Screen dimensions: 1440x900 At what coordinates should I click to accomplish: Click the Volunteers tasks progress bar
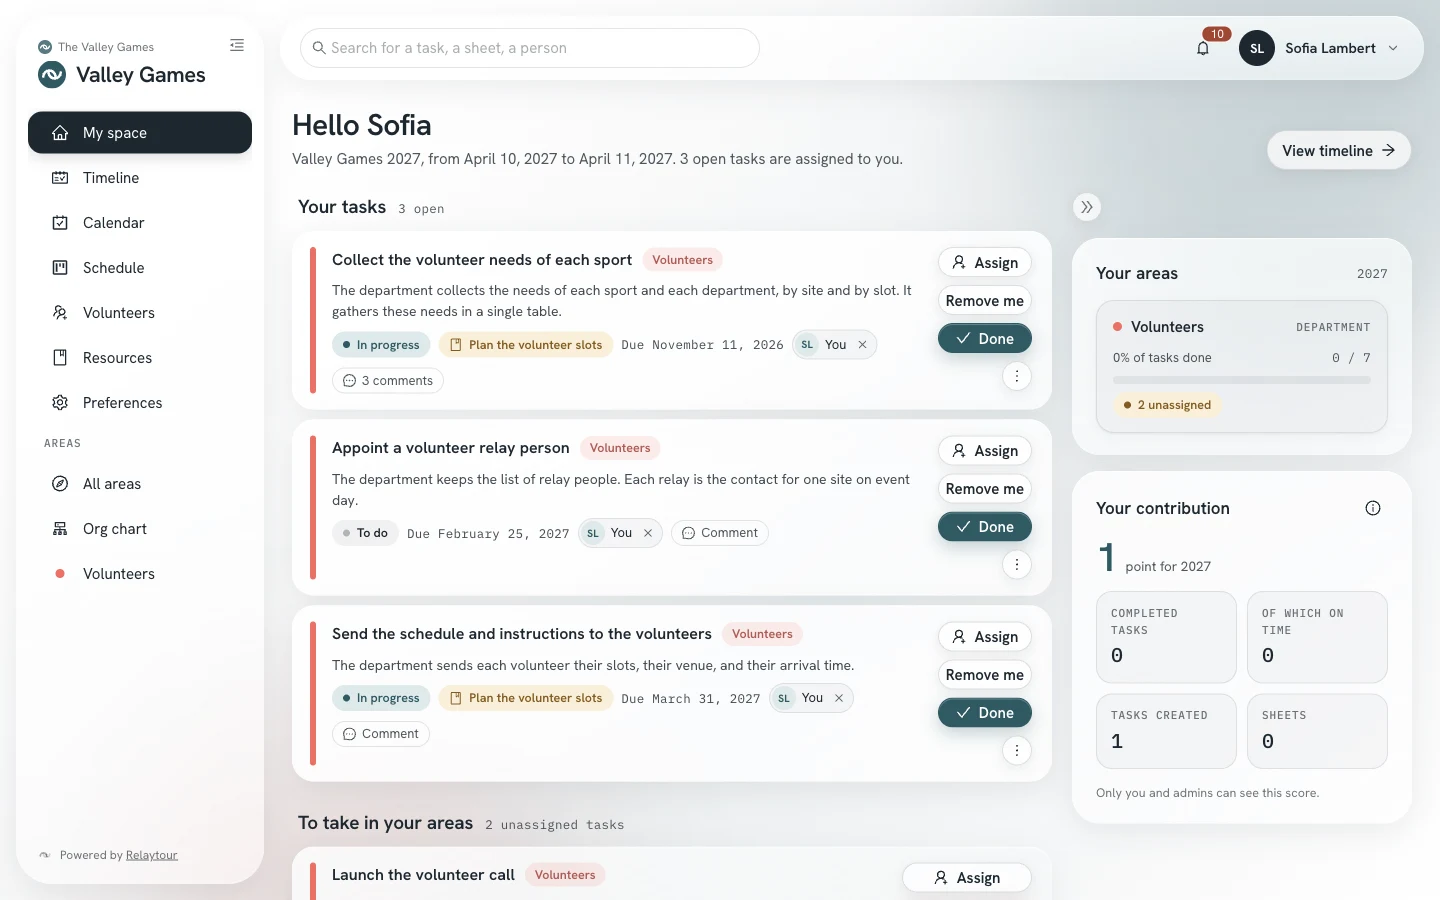click(x=1242, y=380)
